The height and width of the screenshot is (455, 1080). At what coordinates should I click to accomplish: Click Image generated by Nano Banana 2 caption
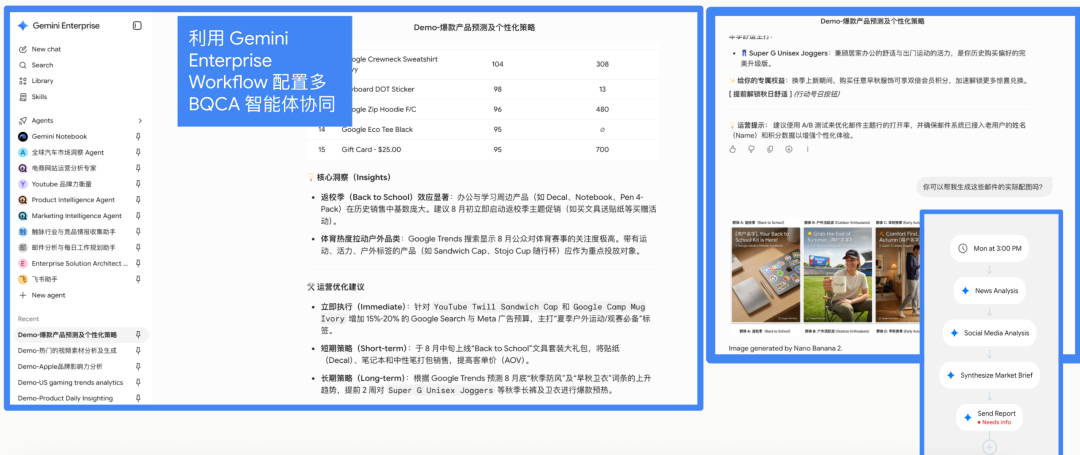[785, 348]
